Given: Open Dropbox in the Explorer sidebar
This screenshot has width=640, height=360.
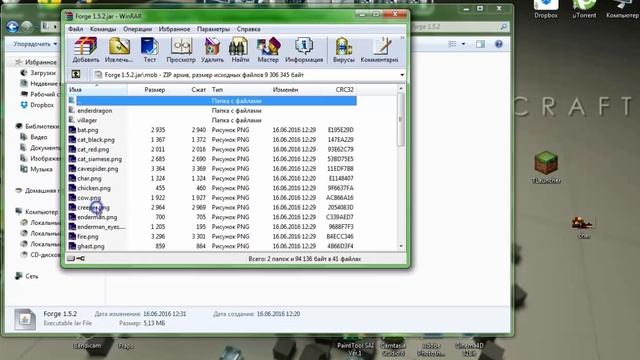Looking at the screenshot, I should (42, 105).
